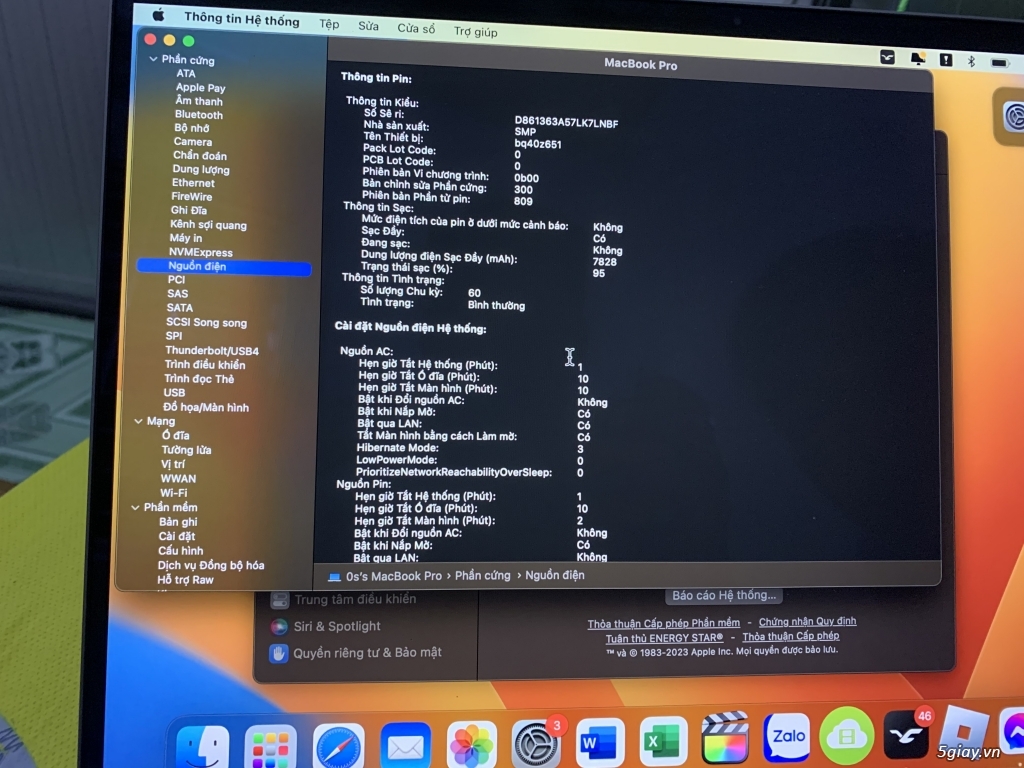The image size is (1024, 768).
Task: Select Tường lửa under Mạng
Action: [x=186, y=450]
